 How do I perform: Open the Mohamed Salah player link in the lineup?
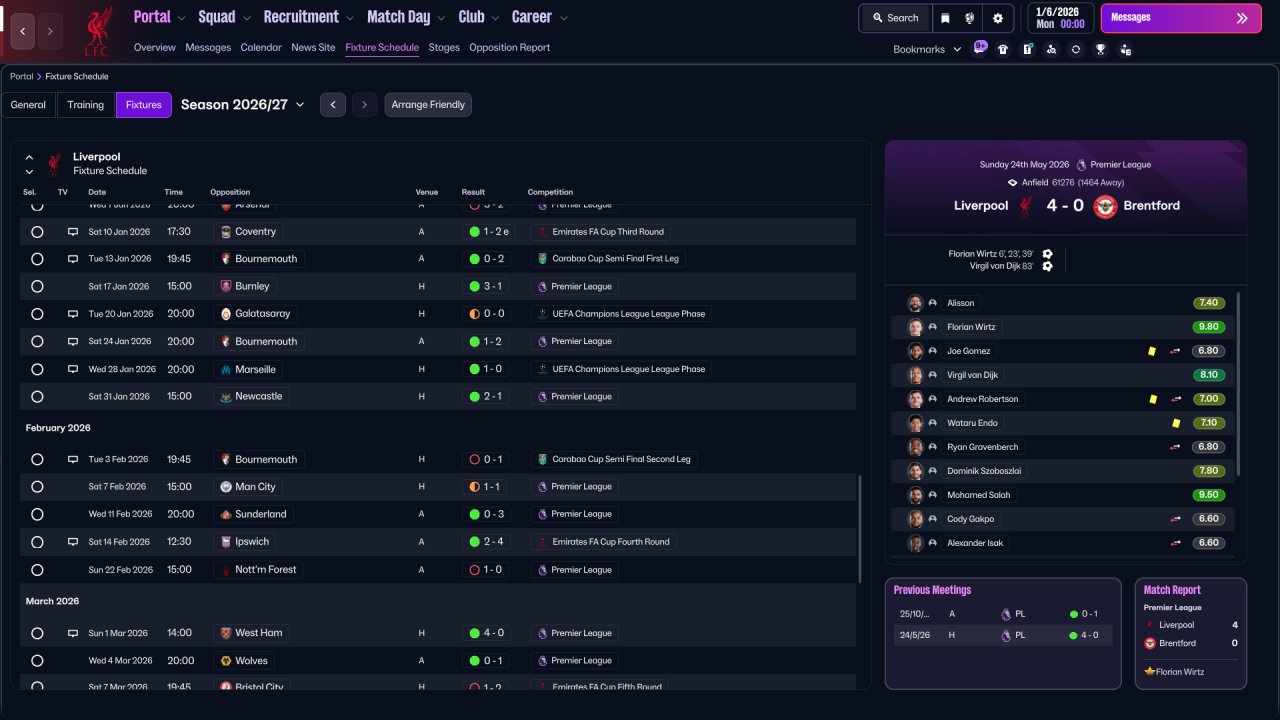tap(978, 495)
